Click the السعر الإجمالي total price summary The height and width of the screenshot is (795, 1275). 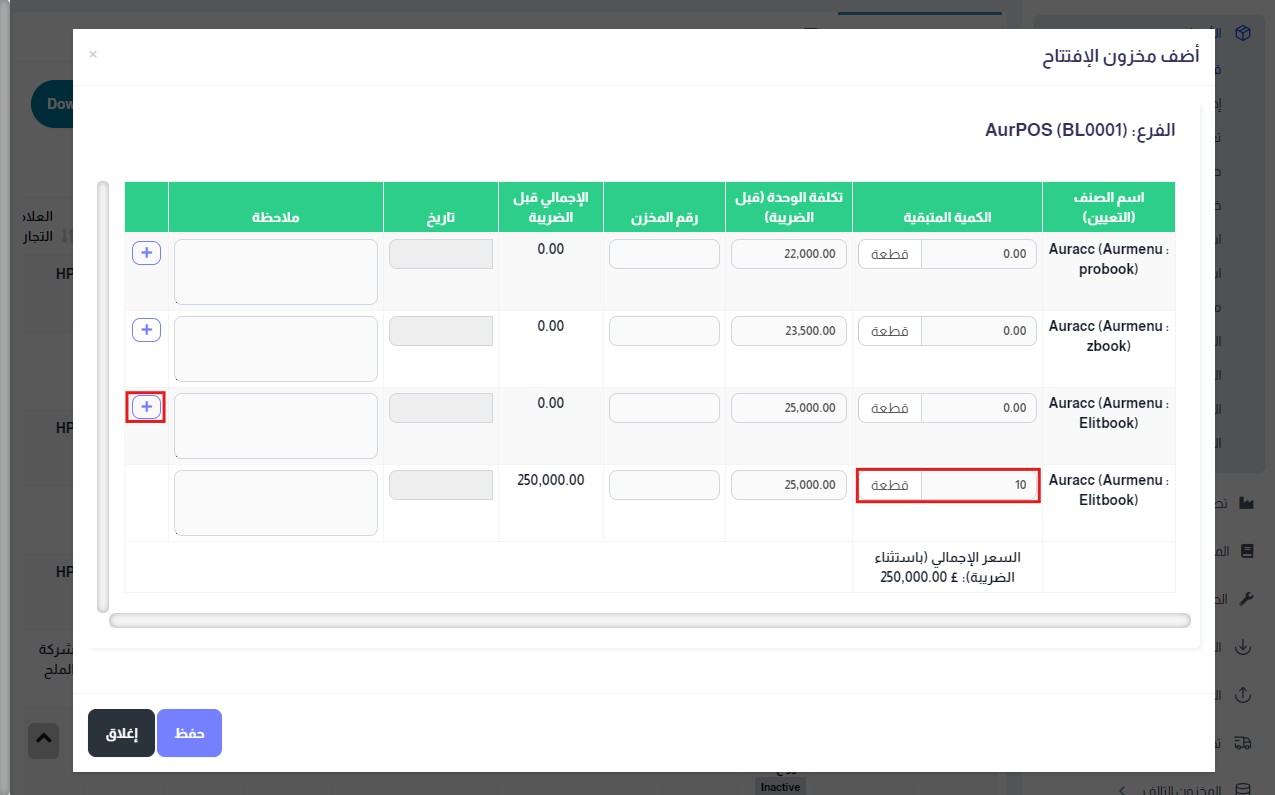click(947, 567)
